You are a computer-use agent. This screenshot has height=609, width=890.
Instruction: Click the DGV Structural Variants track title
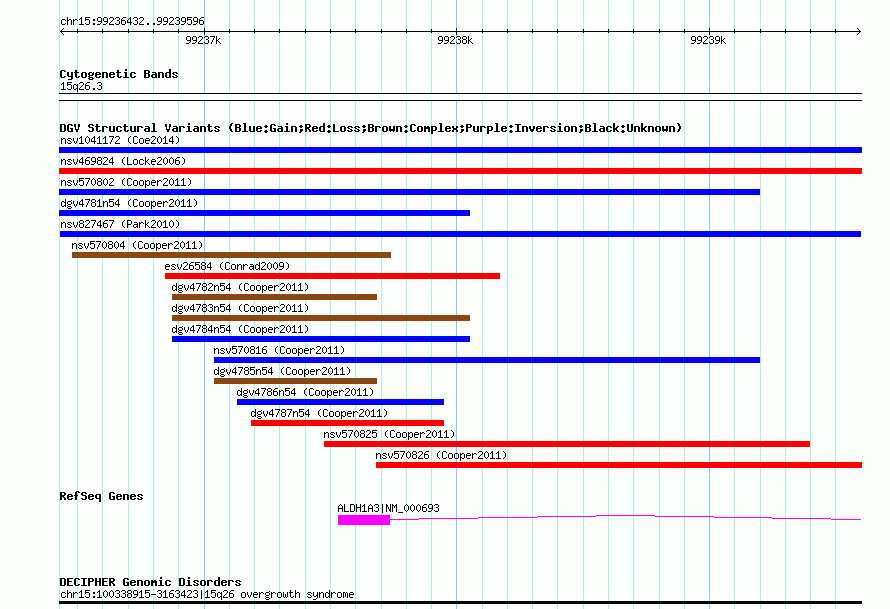pos(370,128)
